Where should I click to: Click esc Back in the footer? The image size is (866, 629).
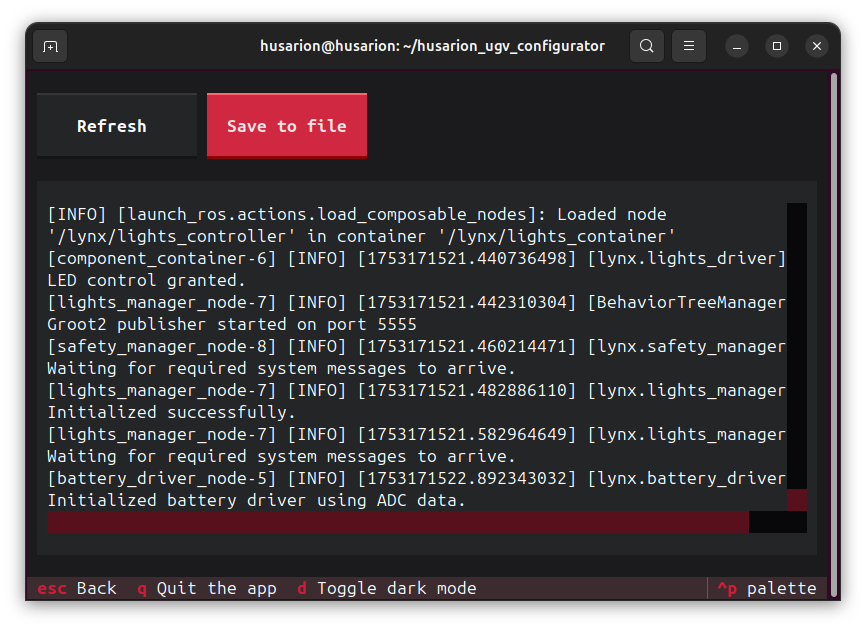click(77, 589)
